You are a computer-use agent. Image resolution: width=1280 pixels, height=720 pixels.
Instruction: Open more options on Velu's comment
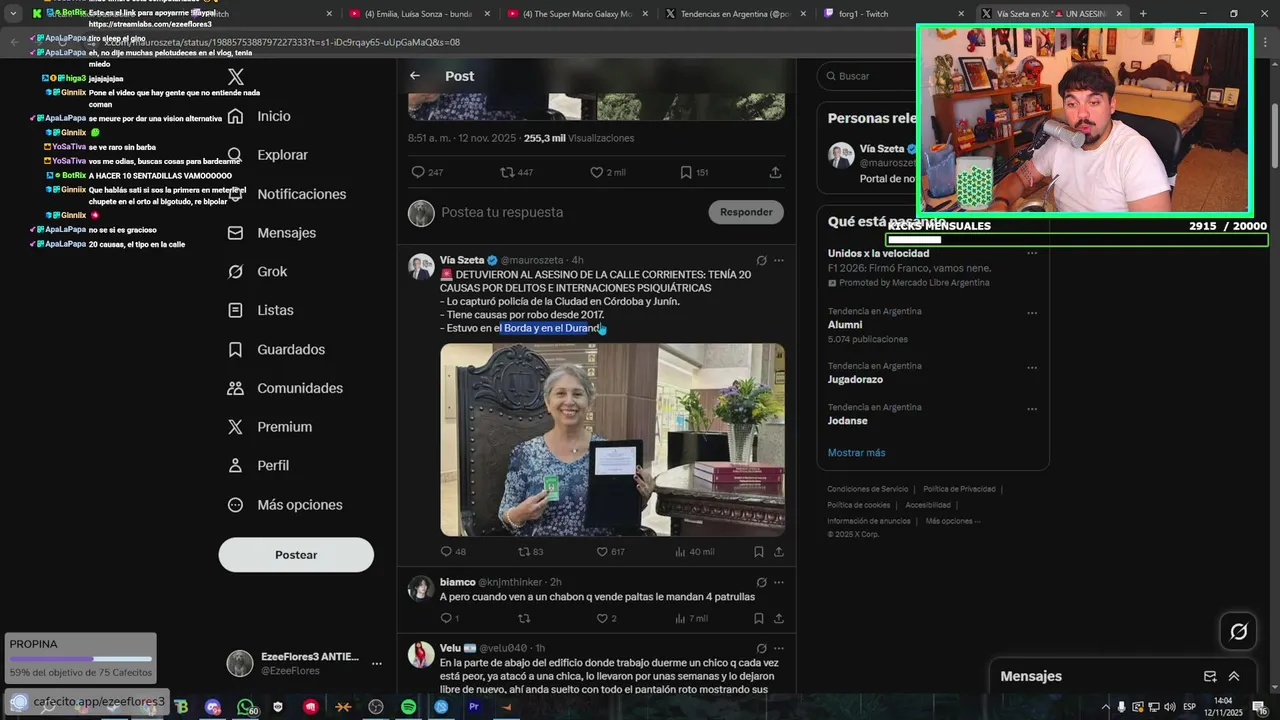coord(779,648)
